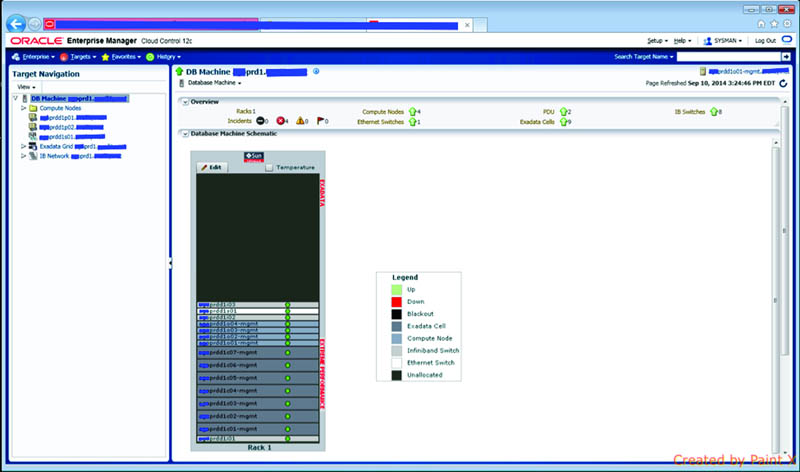Select the Exadata Grid item in navigation tree
This screenshot has width=800, height=472.
(83, 146)
